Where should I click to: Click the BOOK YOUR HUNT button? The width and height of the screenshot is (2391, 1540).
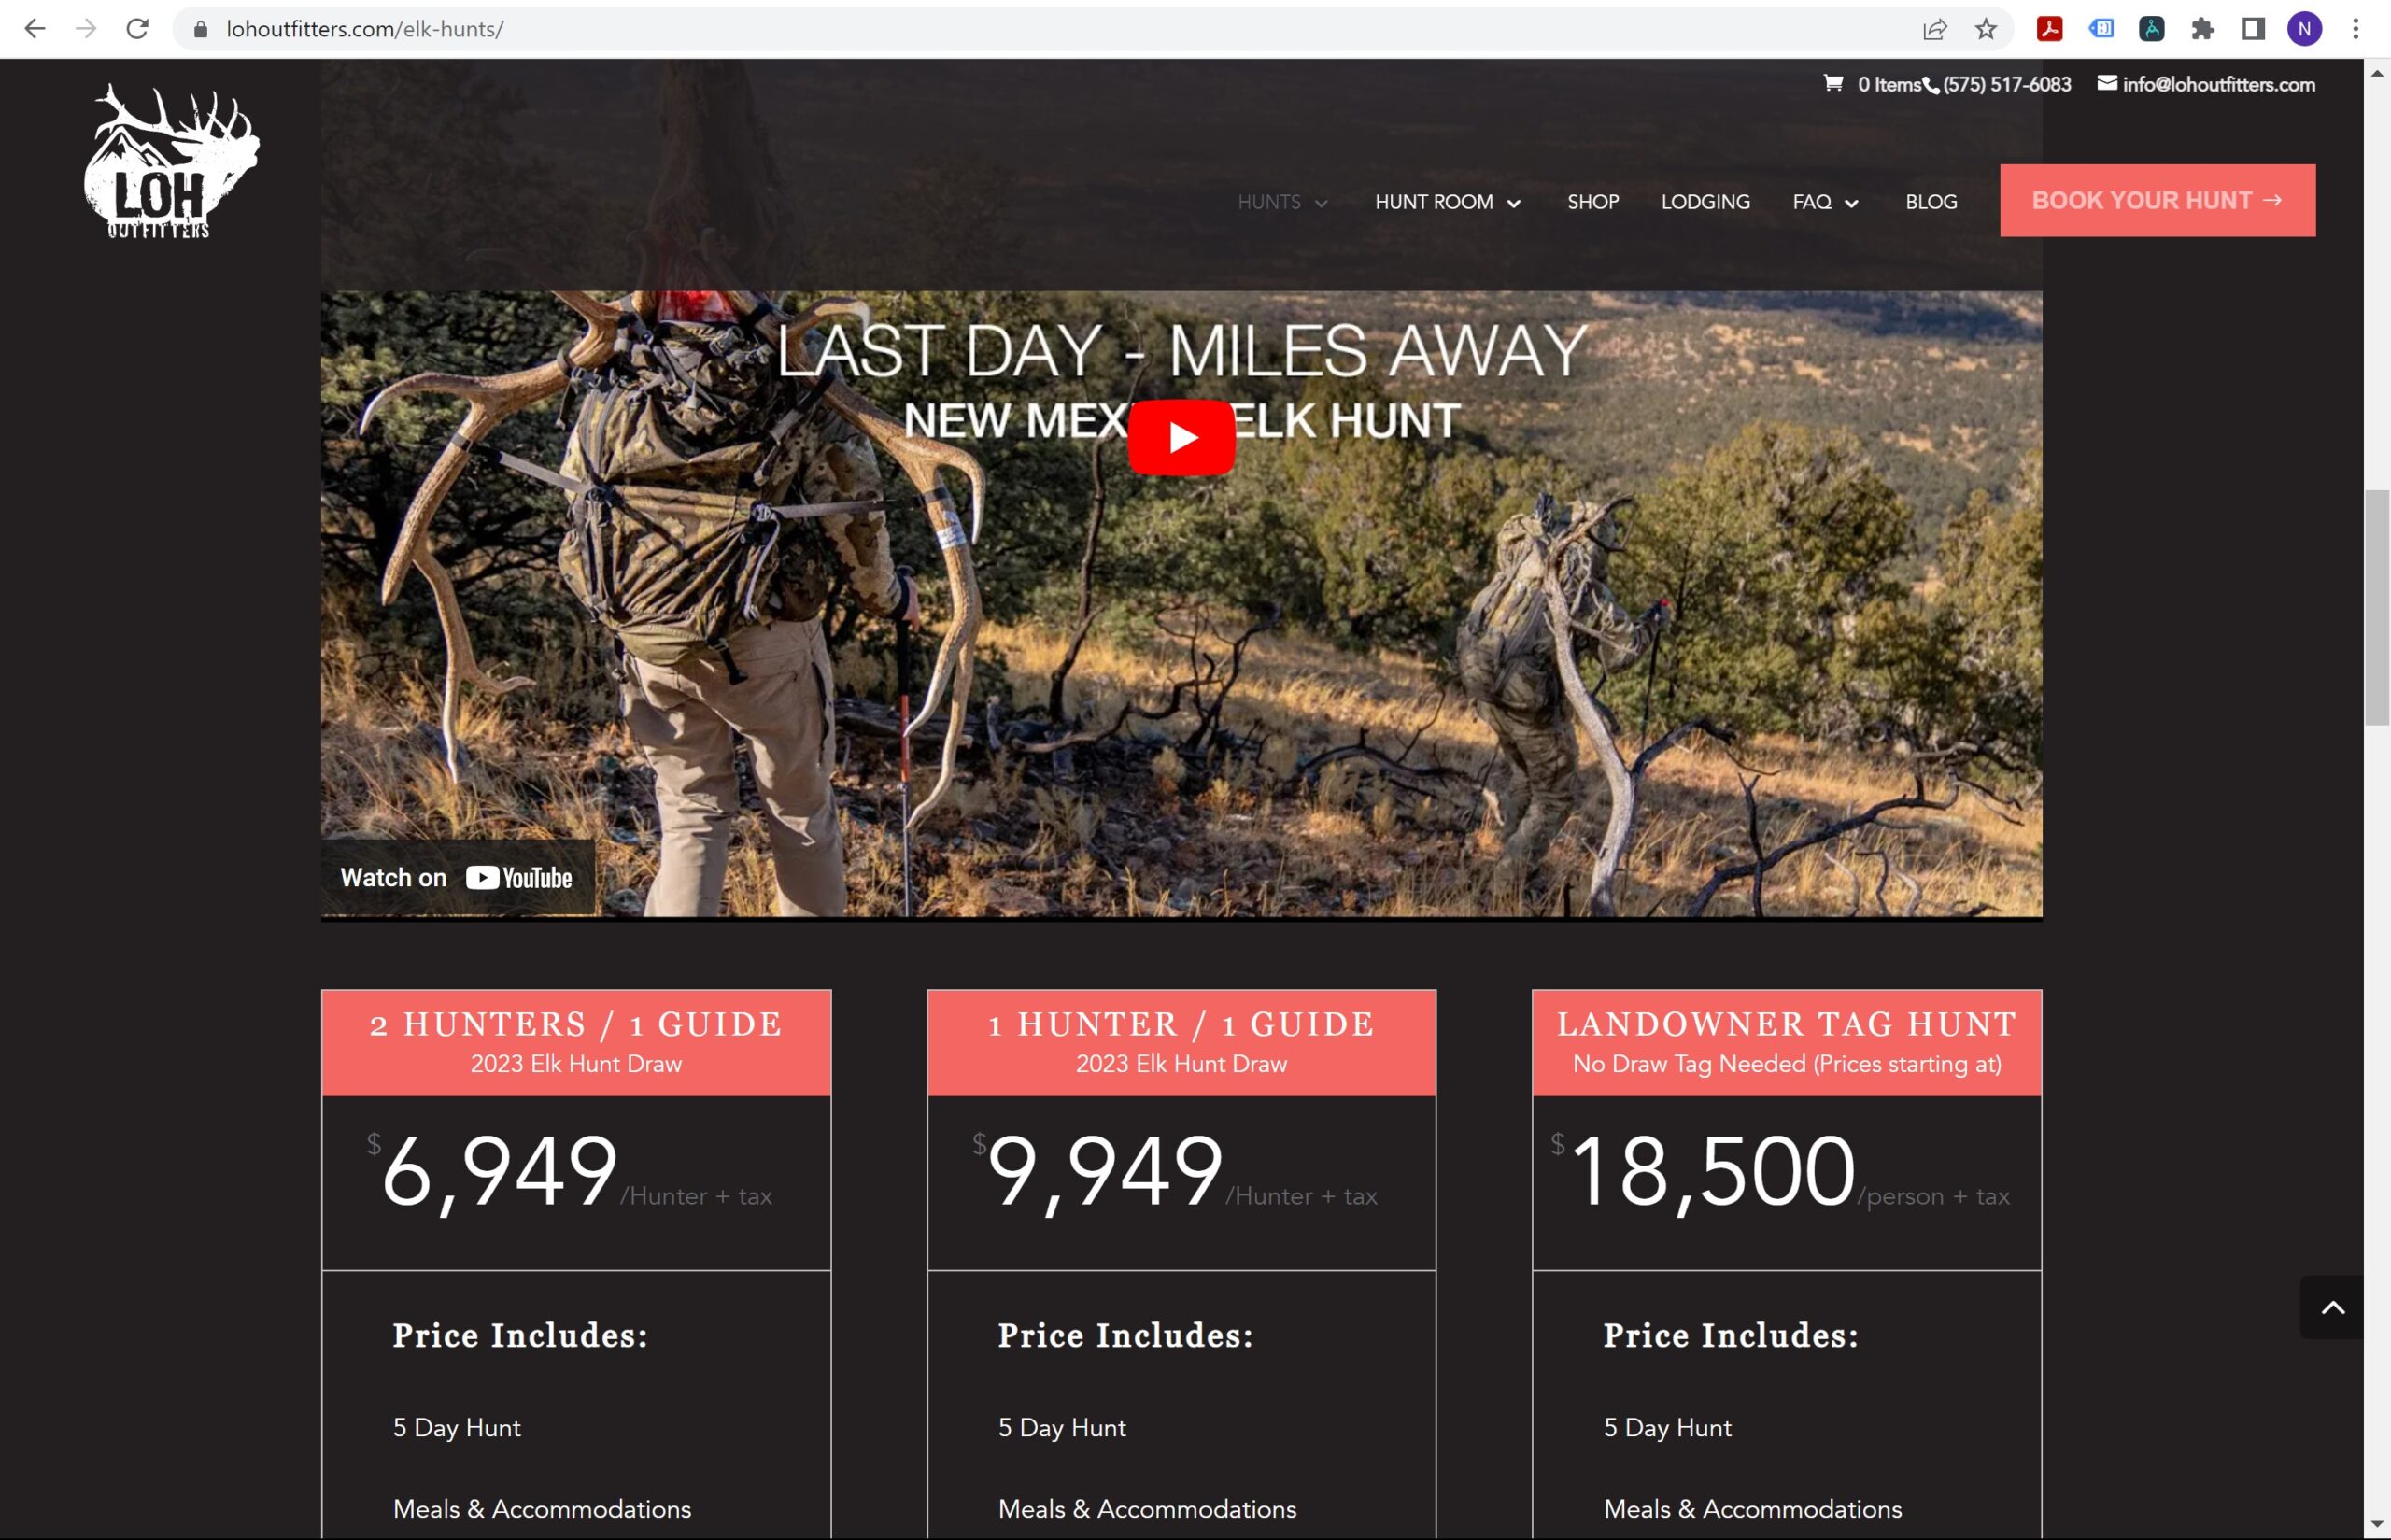point(2157,200)
